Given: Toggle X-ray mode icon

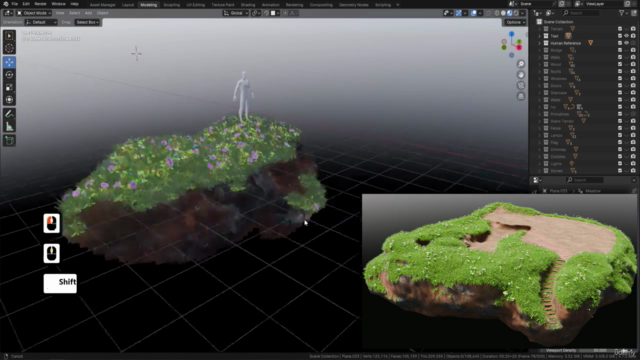Looking at the screenshot, I should coord(489,13).
